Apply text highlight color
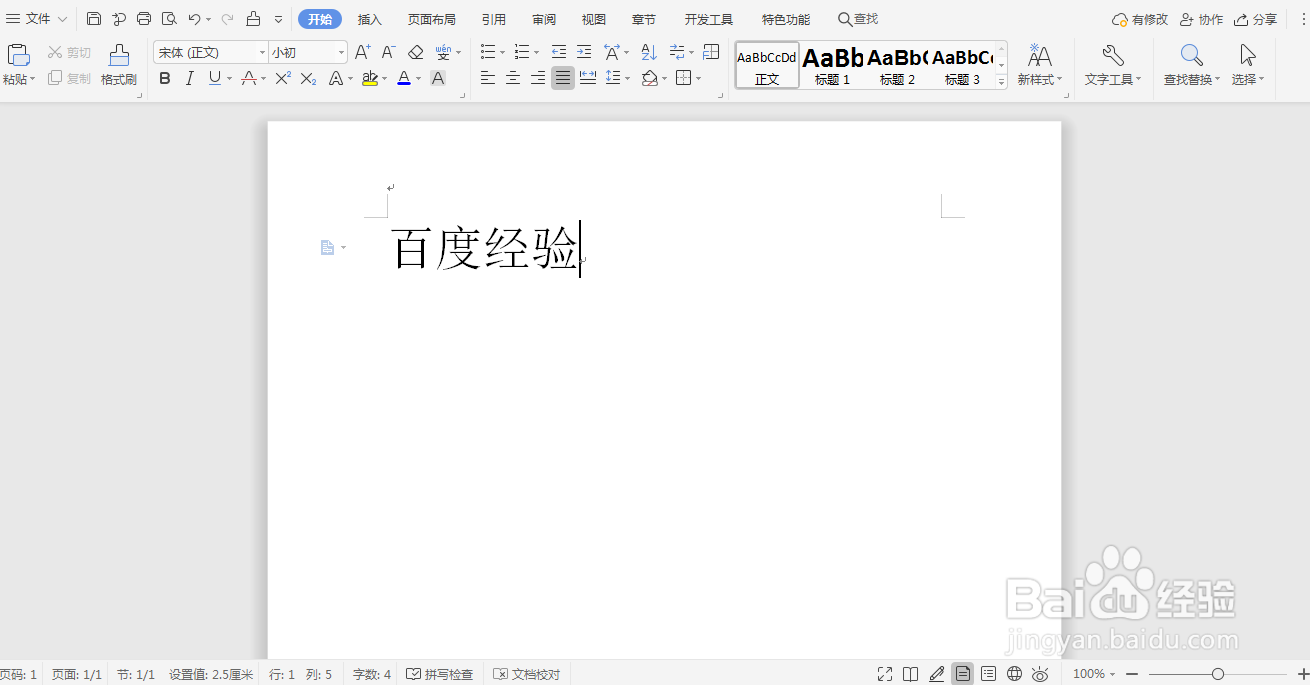 click(371, 78)
